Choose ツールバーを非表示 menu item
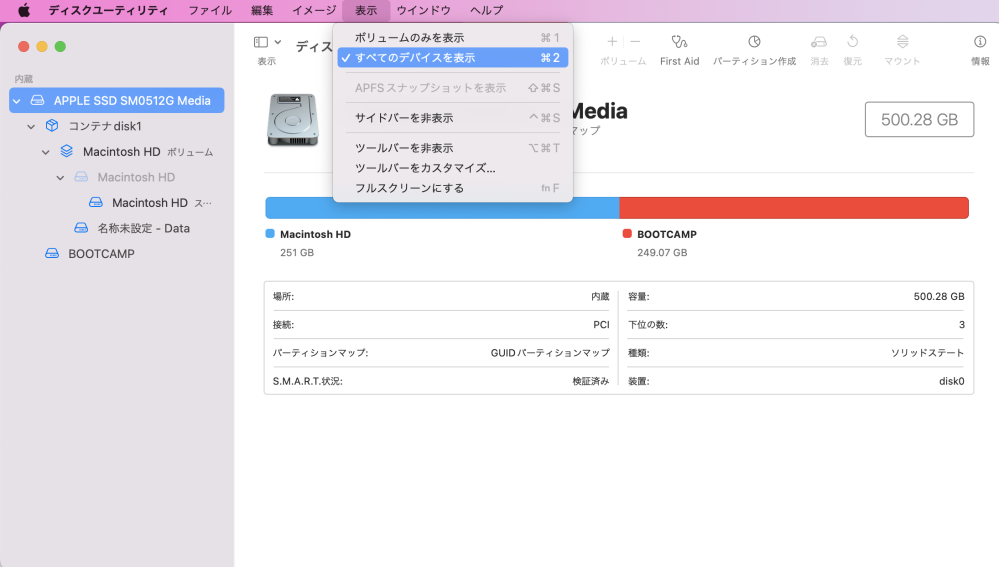This screenshot has height=567, width=999. (x=452, y=148)
